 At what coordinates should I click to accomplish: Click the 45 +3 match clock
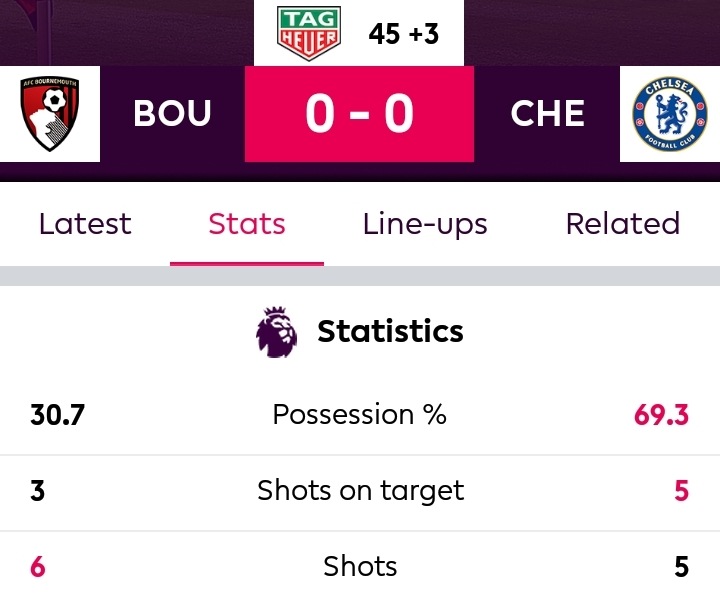click(404, 34)
